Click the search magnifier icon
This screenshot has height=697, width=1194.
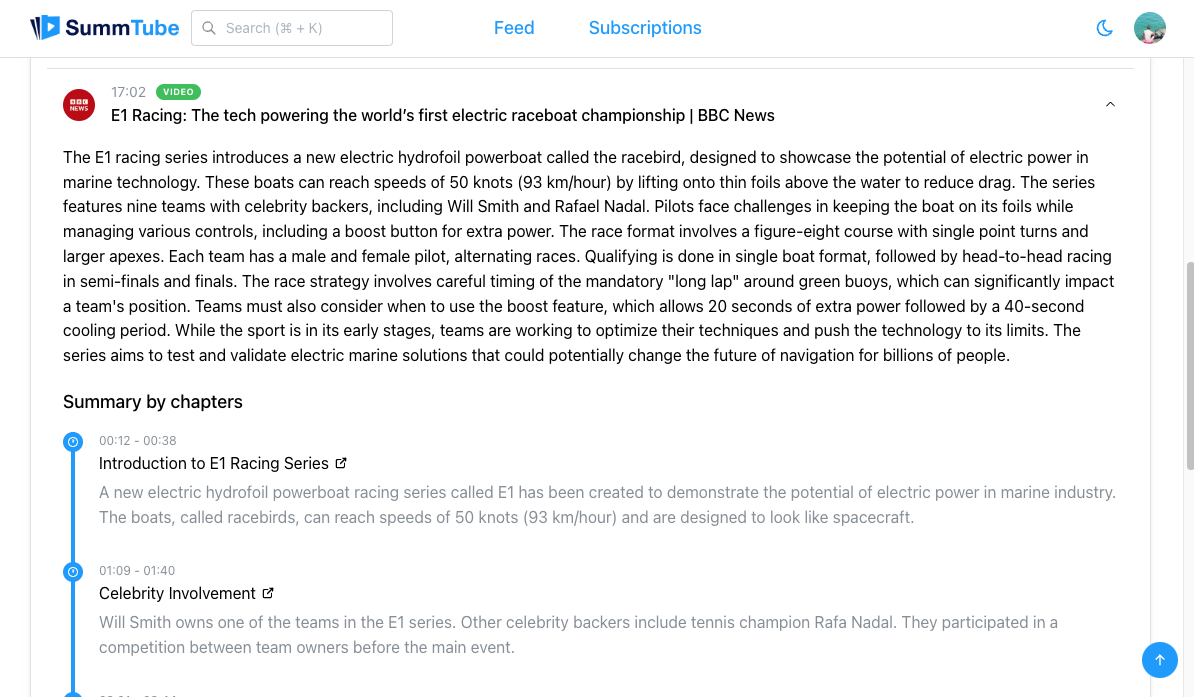pyautogui.click(x=209, y=28)
